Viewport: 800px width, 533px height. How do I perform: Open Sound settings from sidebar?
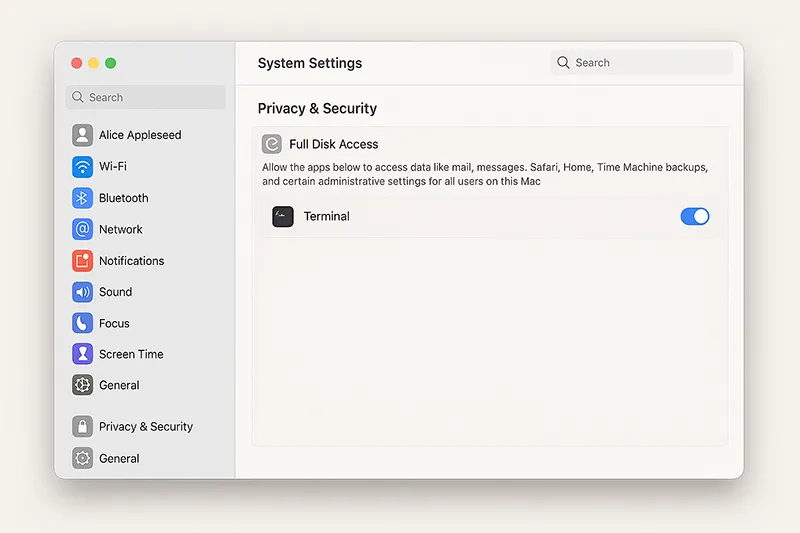click(114, 292)
